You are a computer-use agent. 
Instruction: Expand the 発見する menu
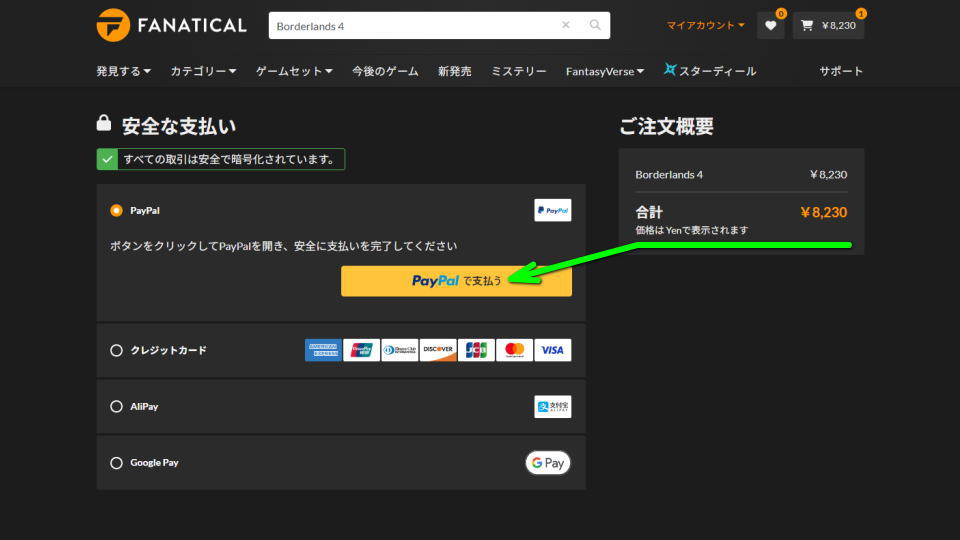pos(123,71)
